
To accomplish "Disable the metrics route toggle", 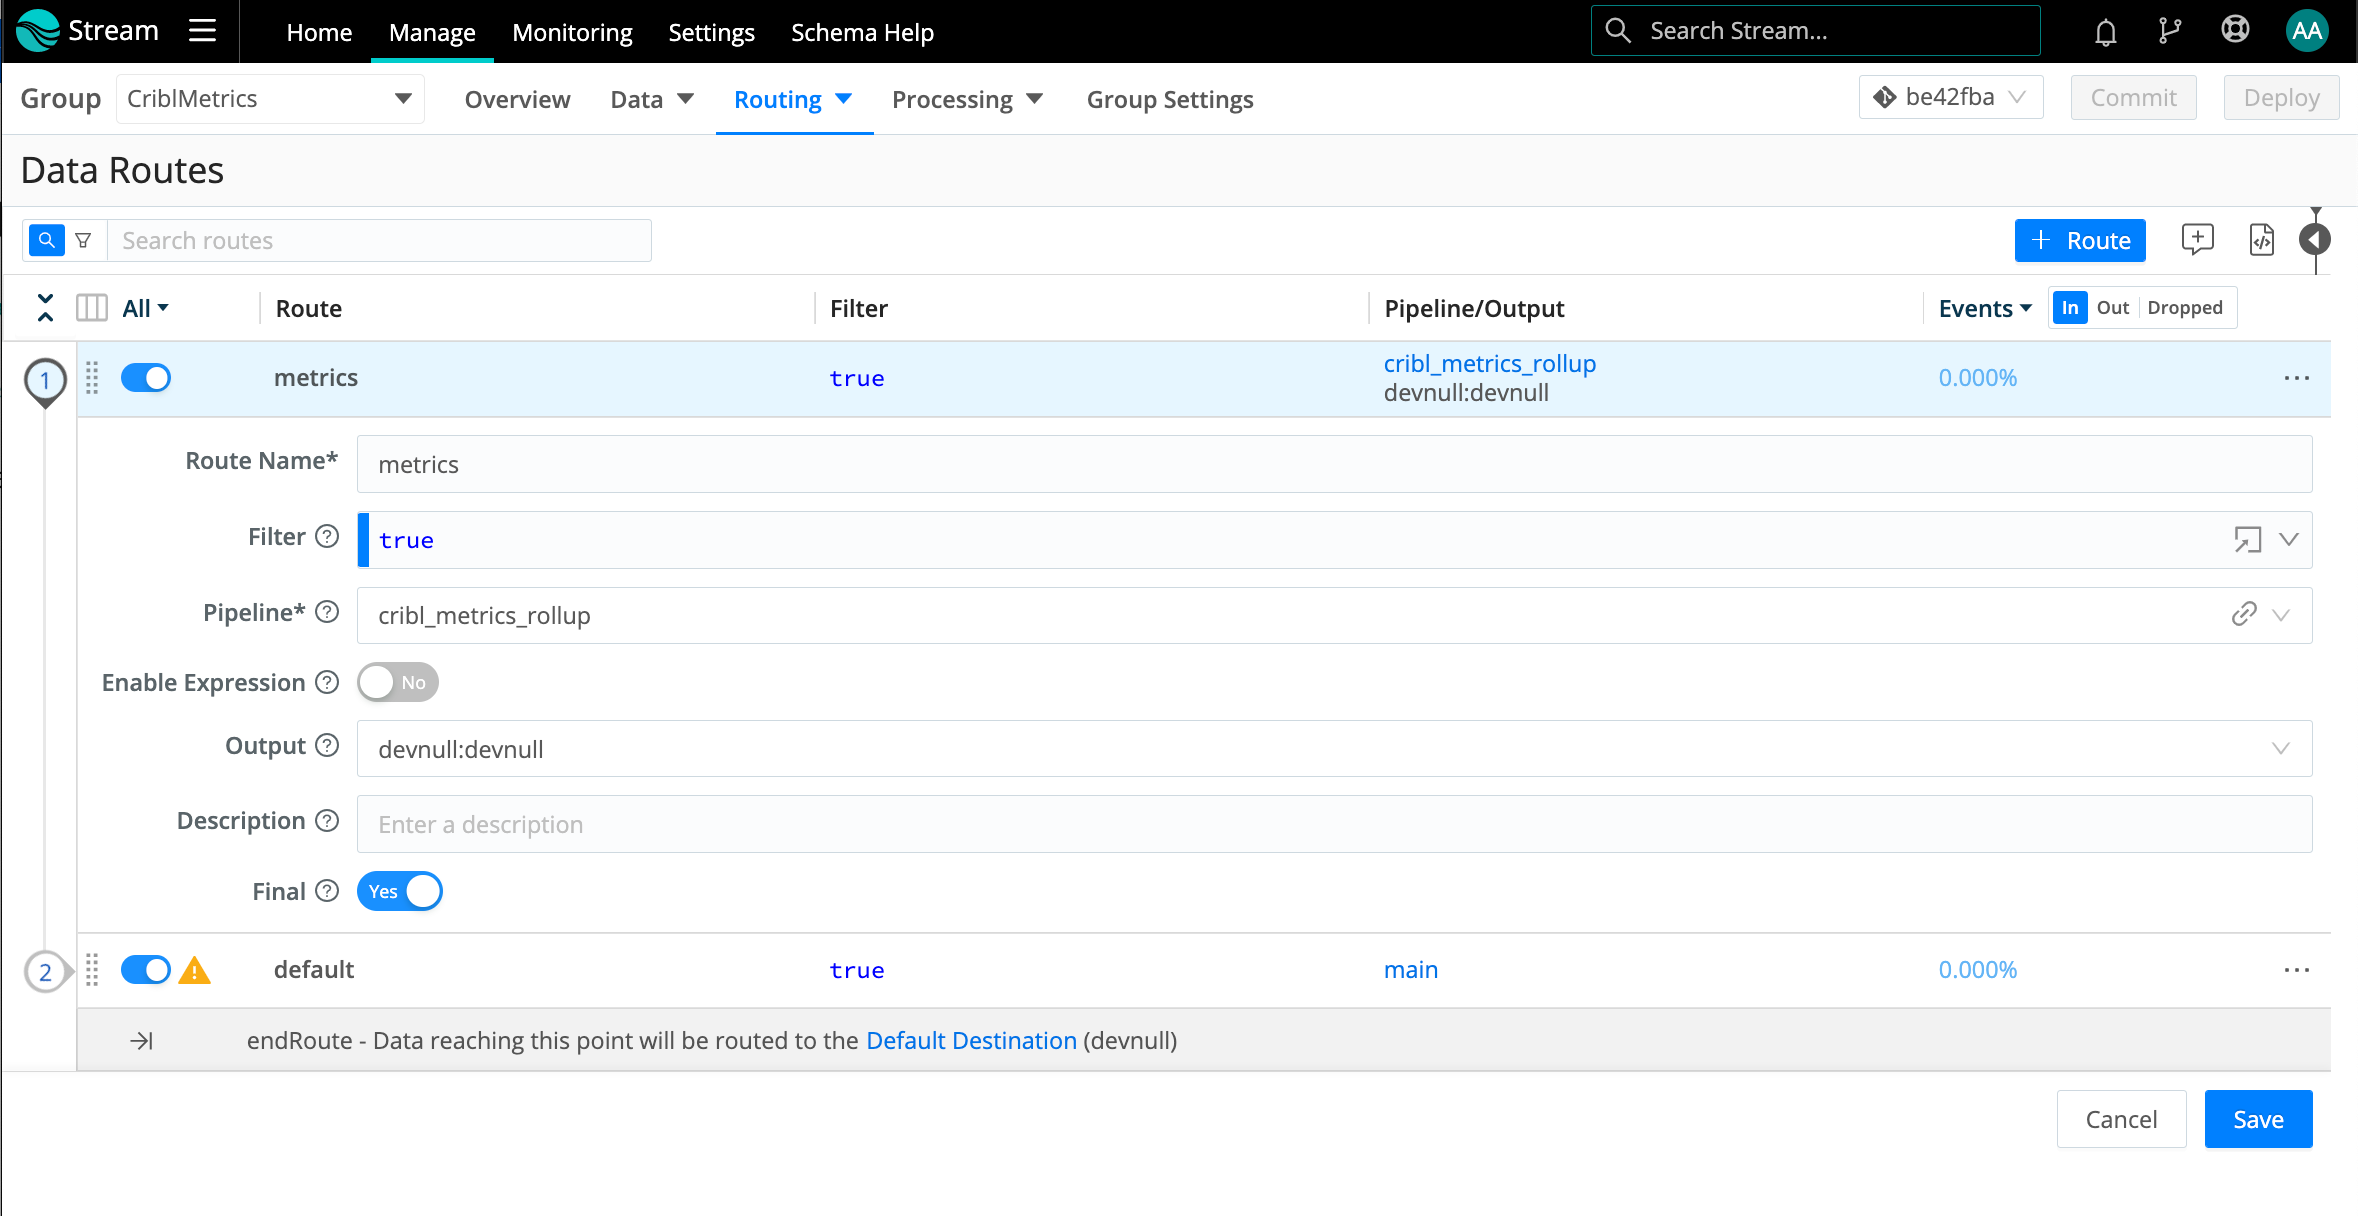I will click(x=145, y=377).
